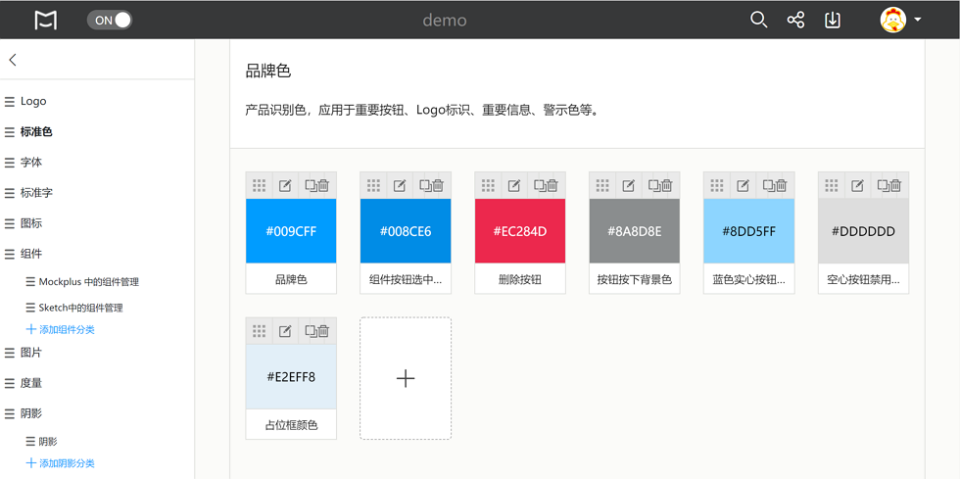
Task: Edit the #009CFF brand color card
Action: (x=285, y=185)
